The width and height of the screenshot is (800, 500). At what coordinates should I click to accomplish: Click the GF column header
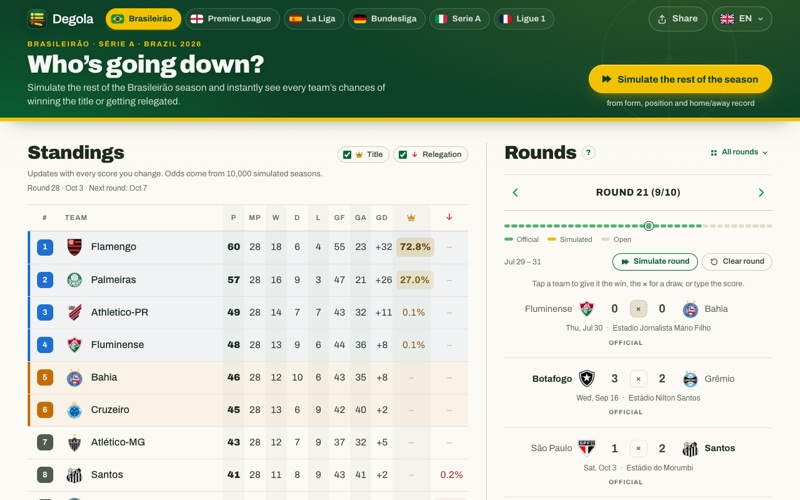pos(339,218)
